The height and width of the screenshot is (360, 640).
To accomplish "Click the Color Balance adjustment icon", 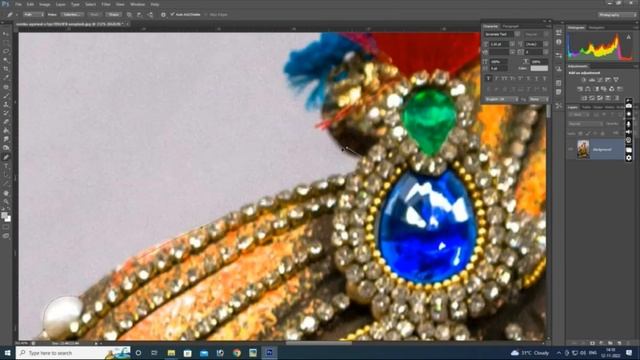I will coord(588,89).
